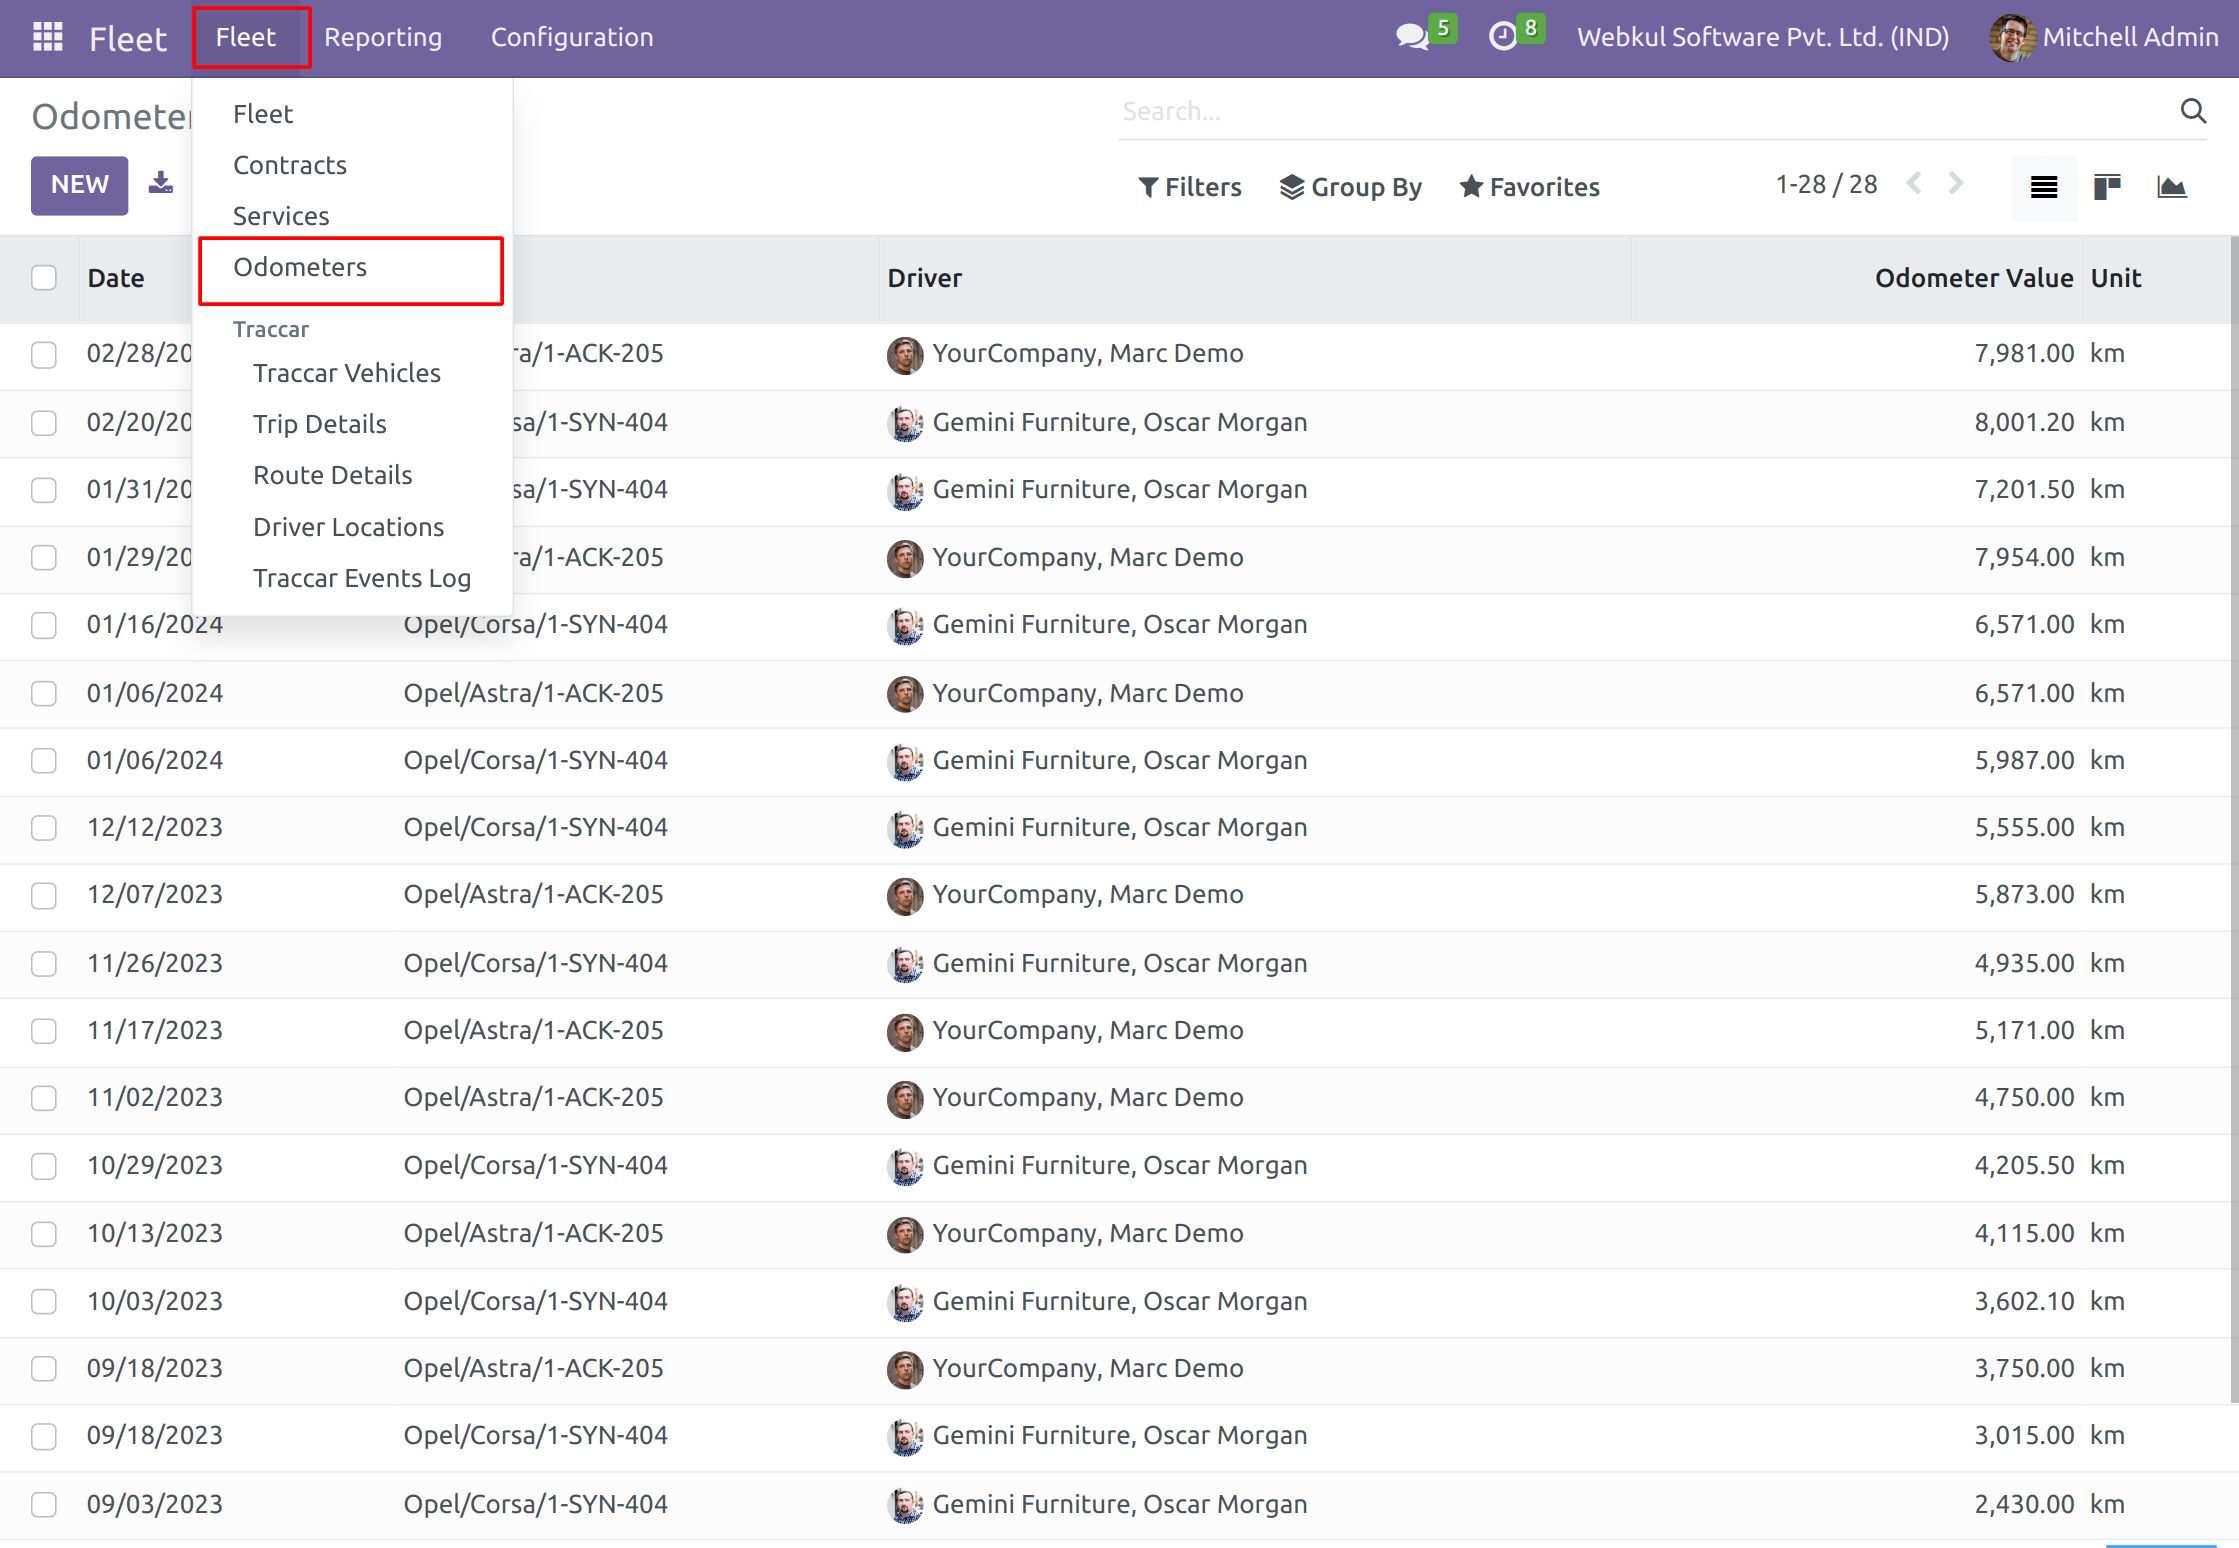Viewport: 2239px width, 1548px height.
Task: Open Trip Details menu entry
Action: [320, 424]
